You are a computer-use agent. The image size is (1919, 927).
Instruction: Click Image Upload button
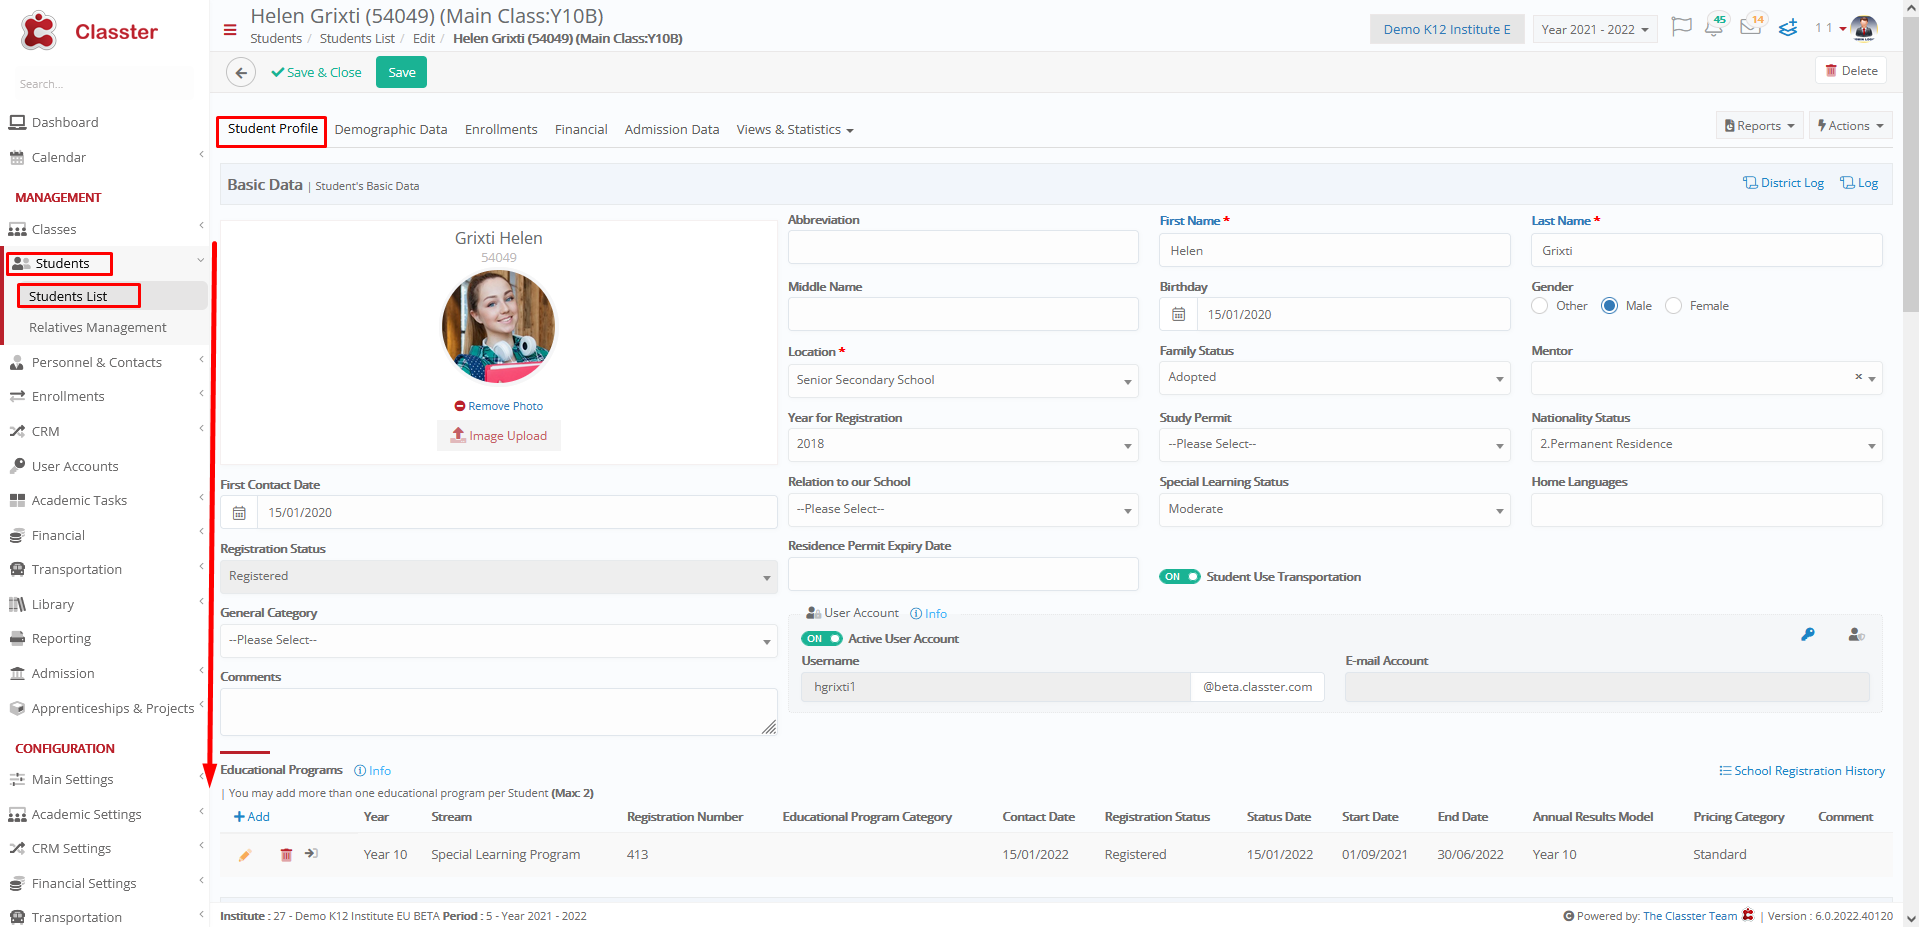click(x=499, y=436)
